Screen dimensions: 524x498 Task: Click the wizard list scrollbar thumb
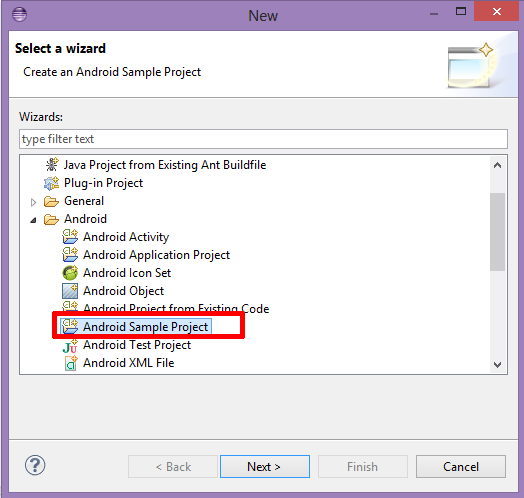click(497, 232)
